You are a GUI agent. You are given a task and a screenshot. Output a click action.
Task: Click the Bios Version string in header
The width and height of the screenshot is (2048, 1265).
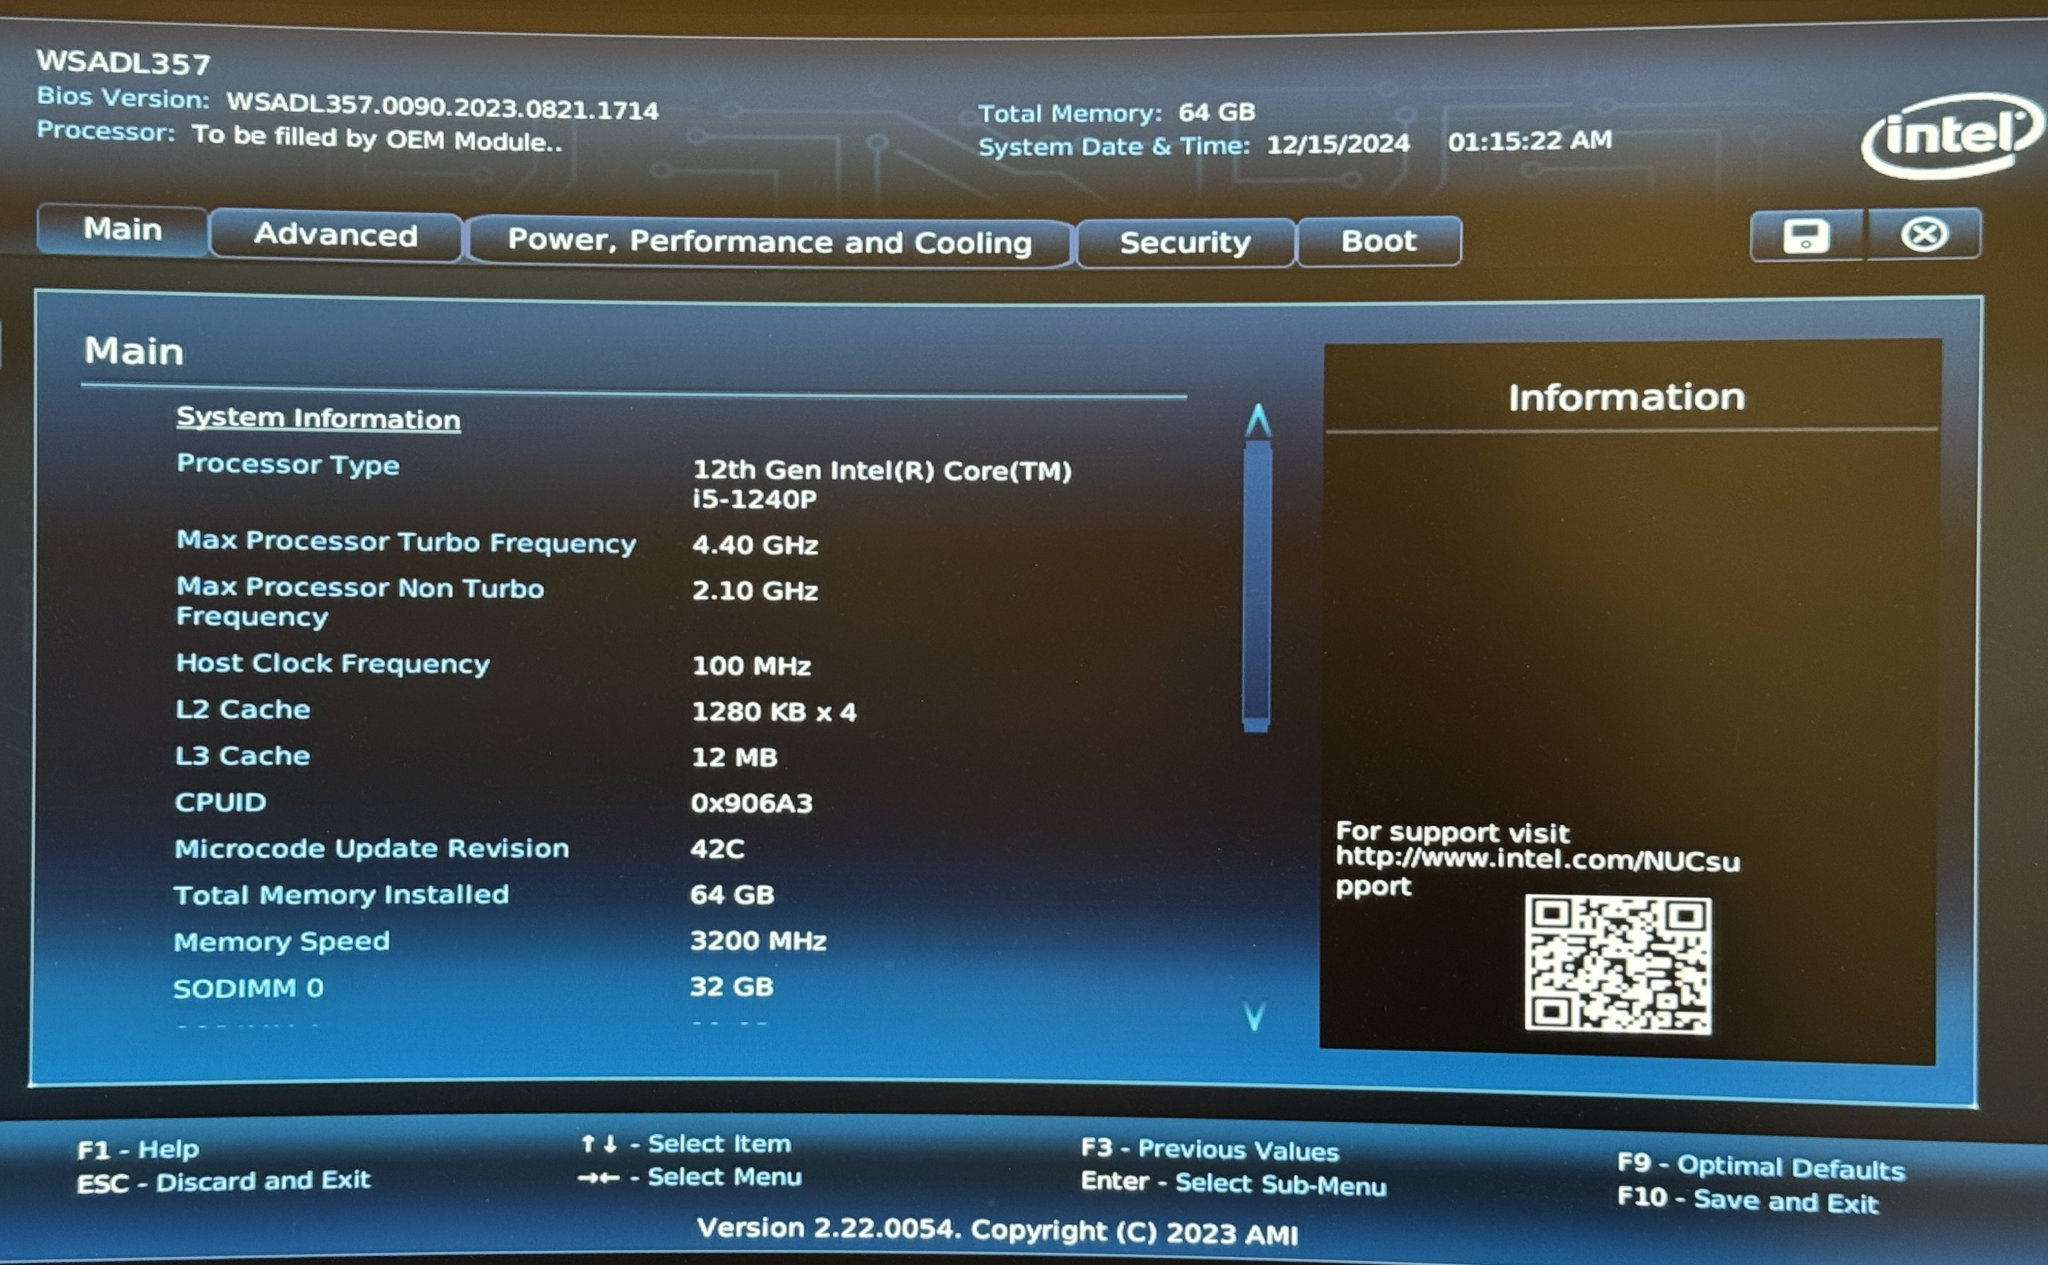(442, 106)
